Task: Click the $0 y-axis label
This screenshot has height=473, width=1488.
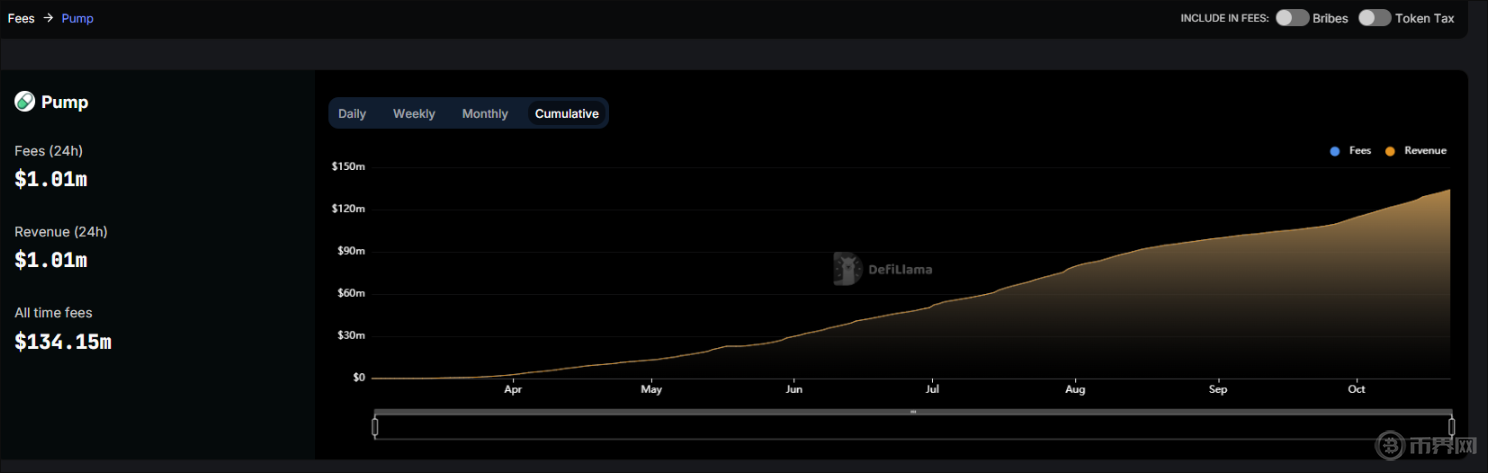Action: point(358,378)
